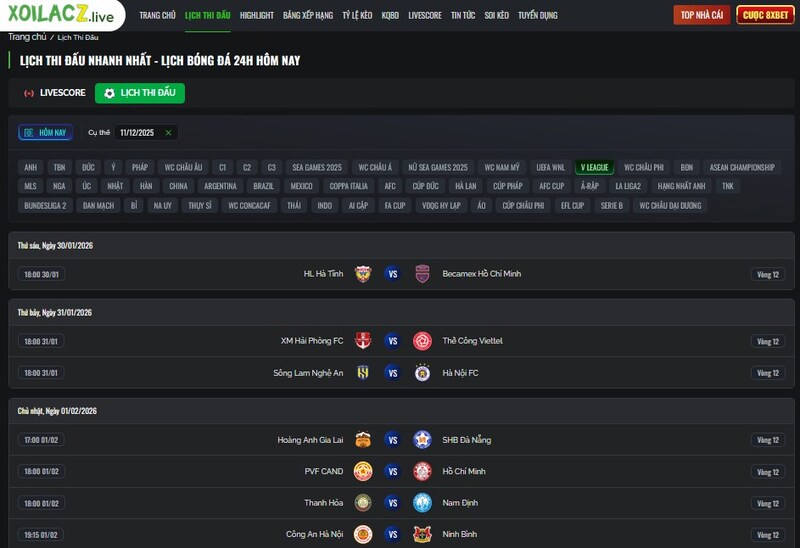Click the Hoàng Anh Gia Lai badge
Viewport: 800px width, 548px height.
[x=363, y=440]
